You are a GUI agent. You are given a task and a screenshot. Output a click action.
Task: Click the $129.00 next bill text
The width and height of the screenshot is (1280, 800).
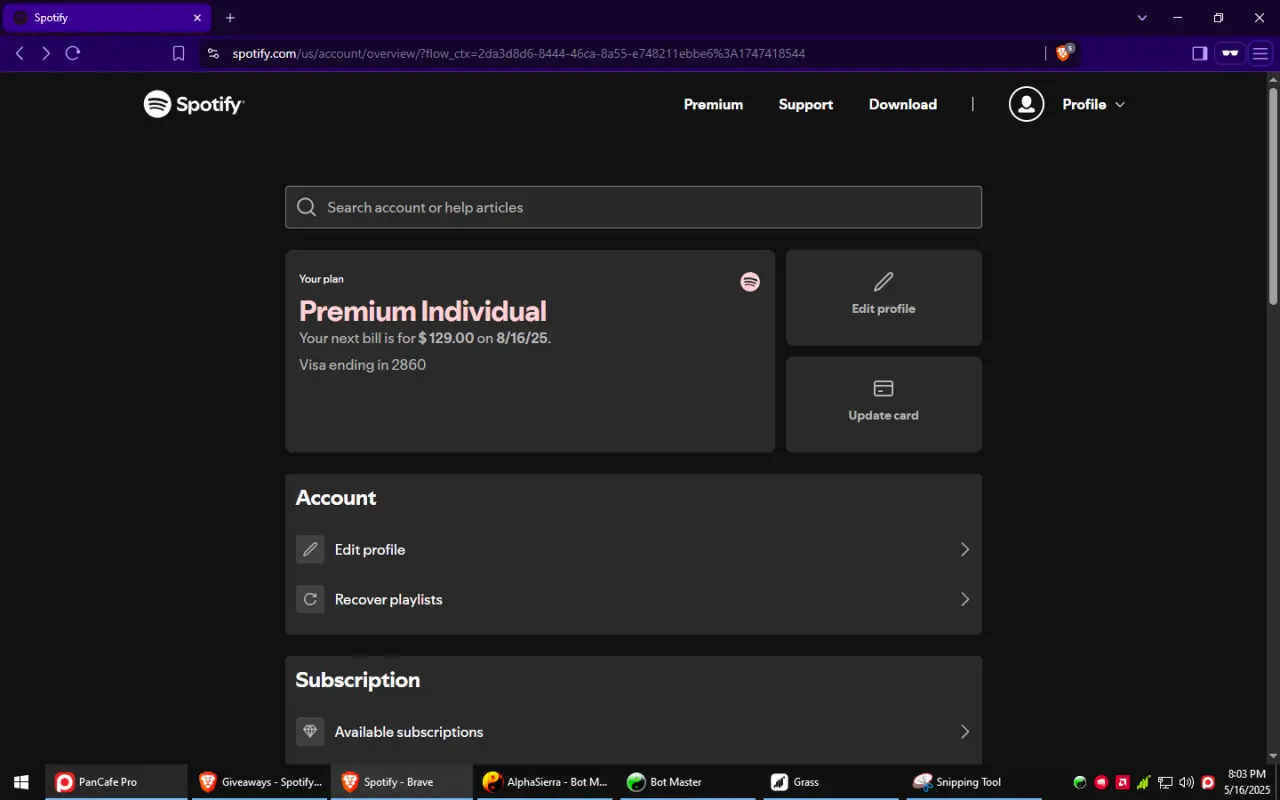tap(446, 338)
